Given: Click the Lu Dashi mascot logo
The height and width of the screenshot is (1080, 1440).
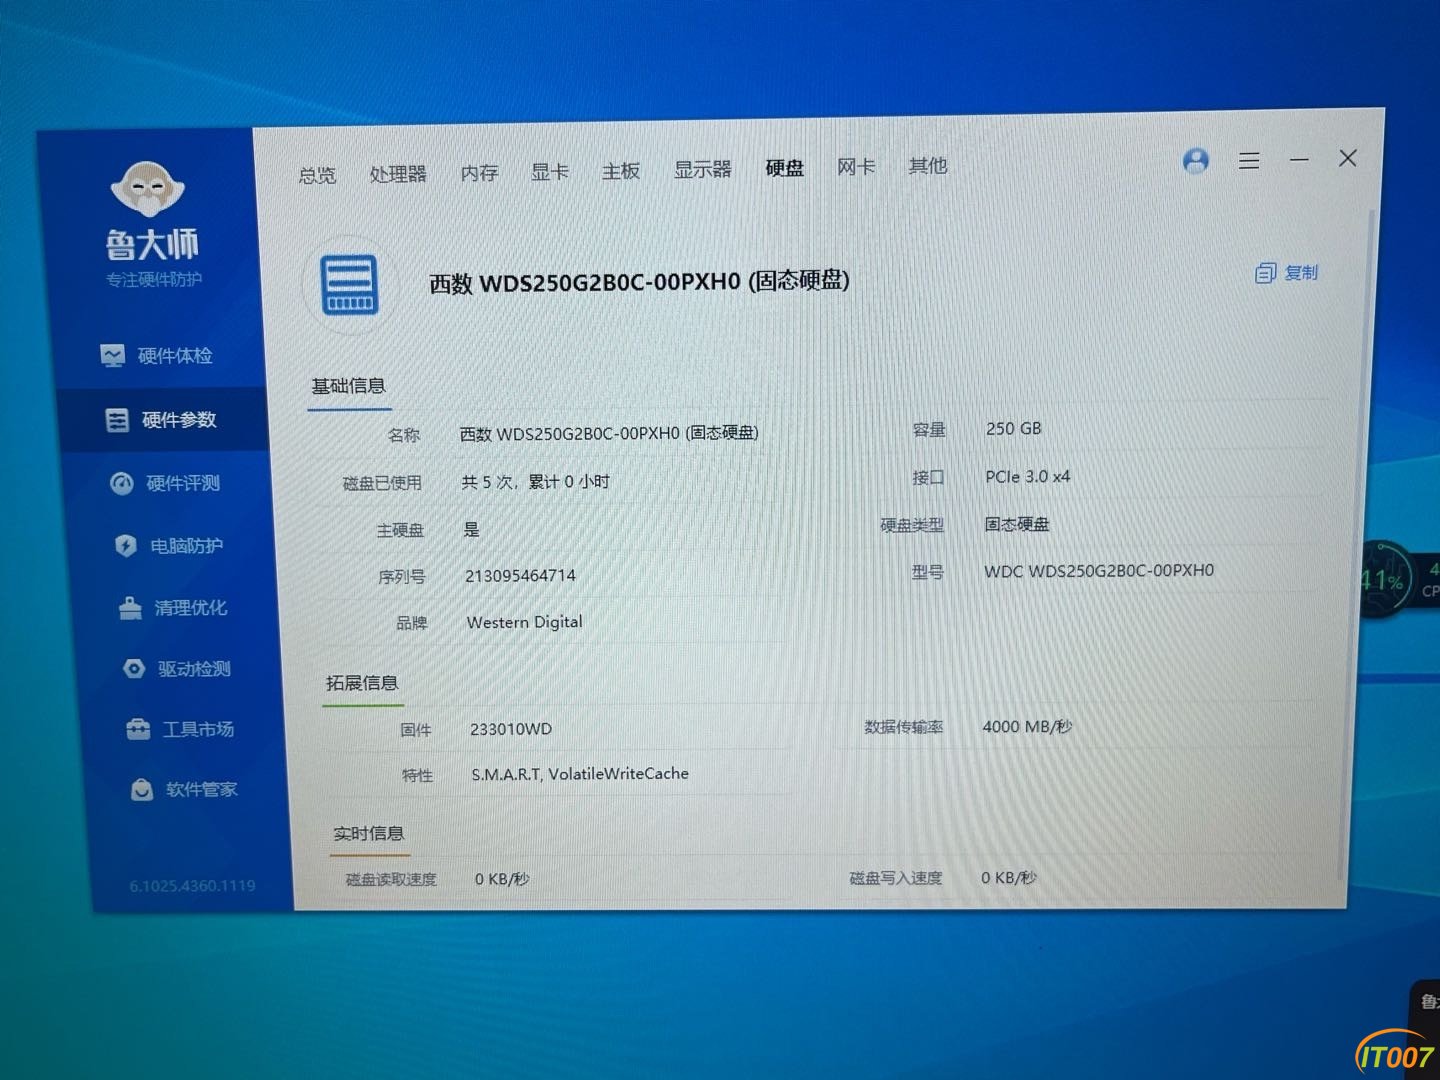Looking at the screenshot, I should click(x=148, y=190).
